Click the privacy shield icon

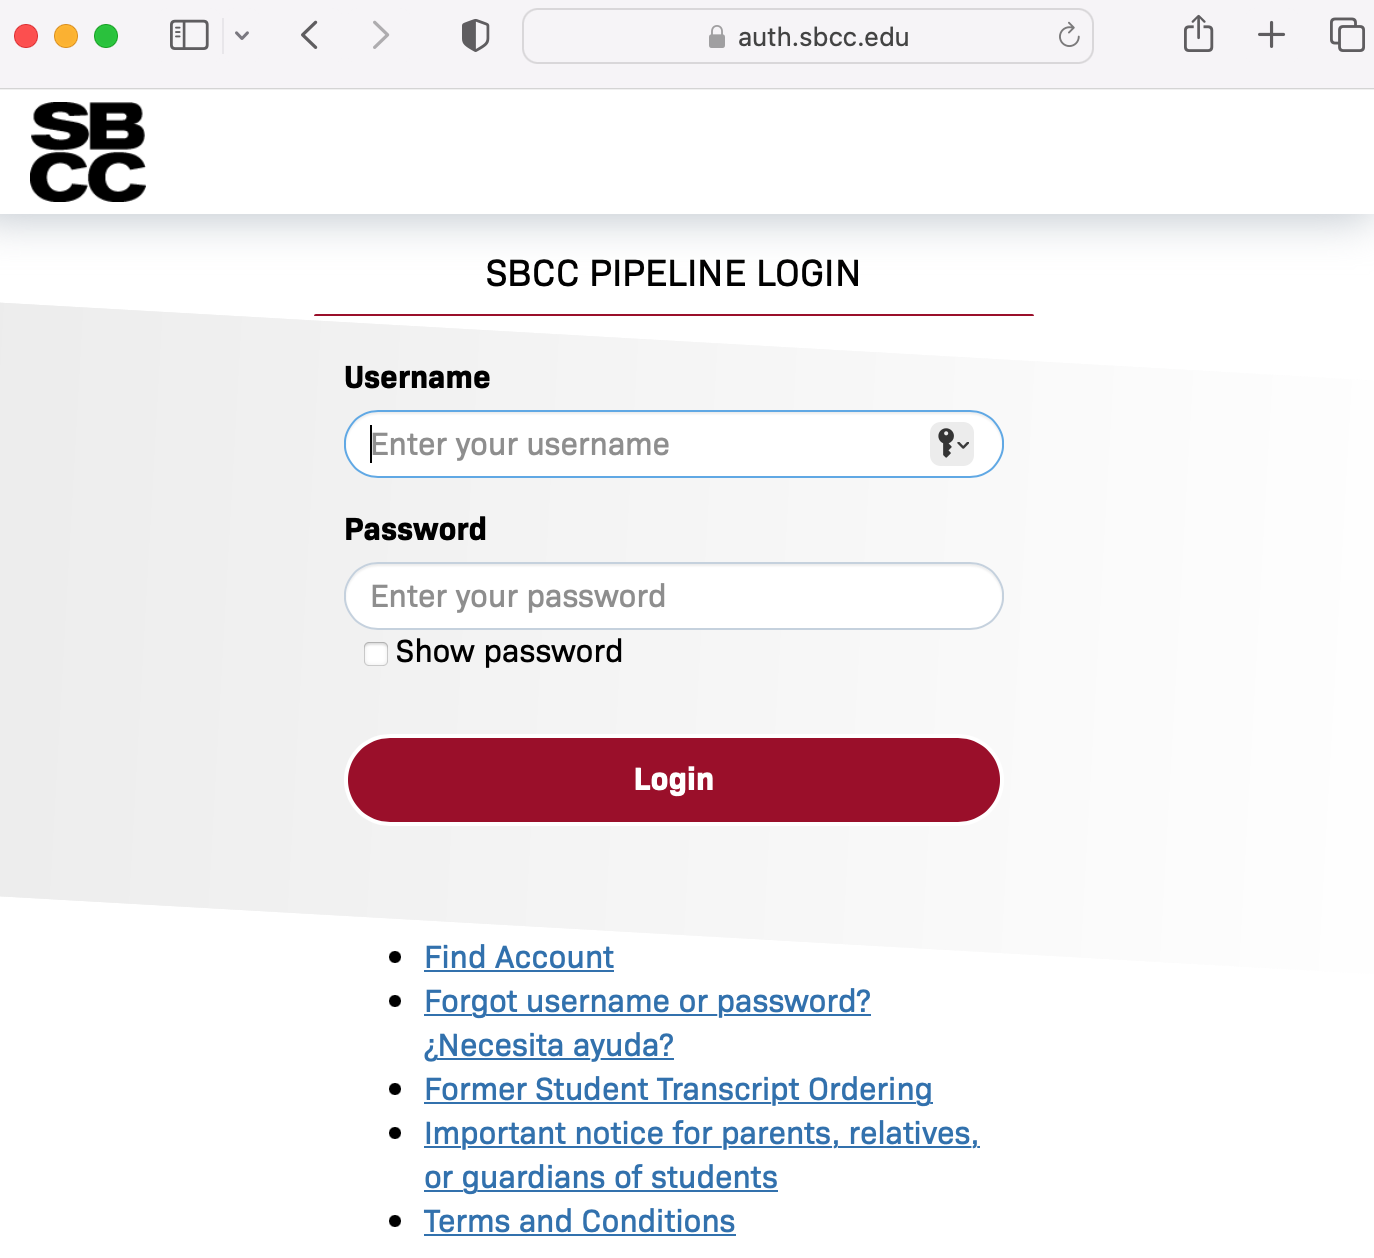(475, 34)
